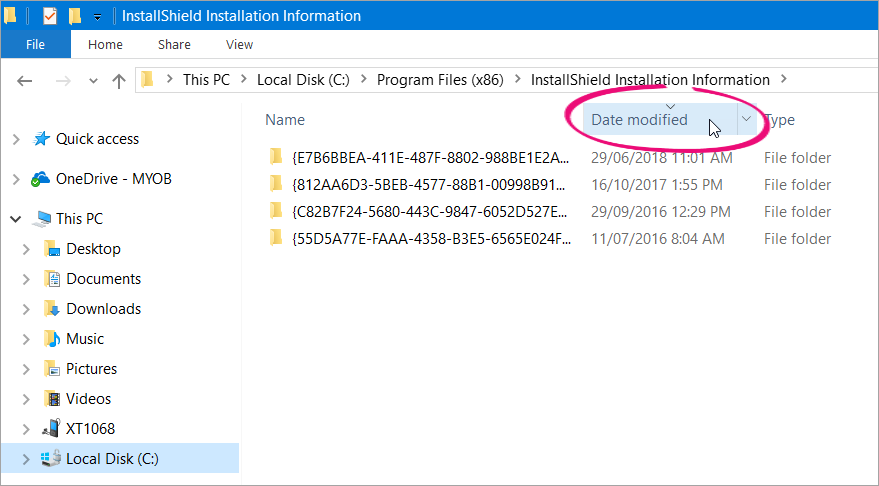879x486 pixels.
Task: Click the Videos folder icon
Action: click(53, 399)
